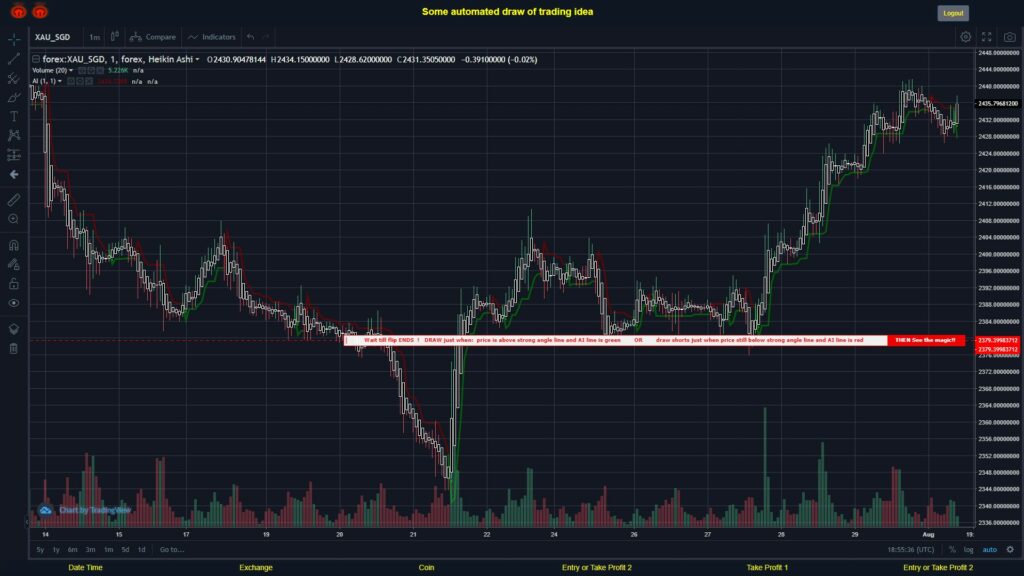
Task: Click the undo arrow
Action: [251, 37]
